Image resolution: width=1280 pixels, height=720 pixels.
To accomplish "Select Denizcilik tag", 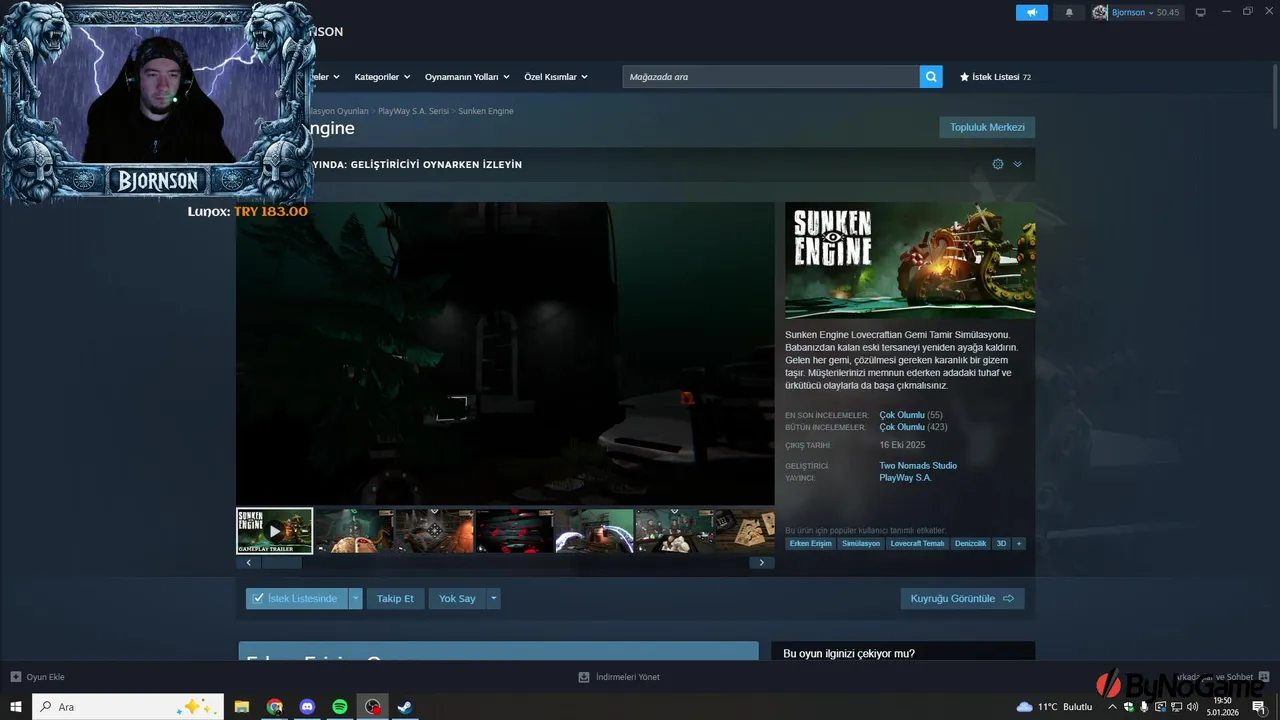I will click(x=970, y=544).
